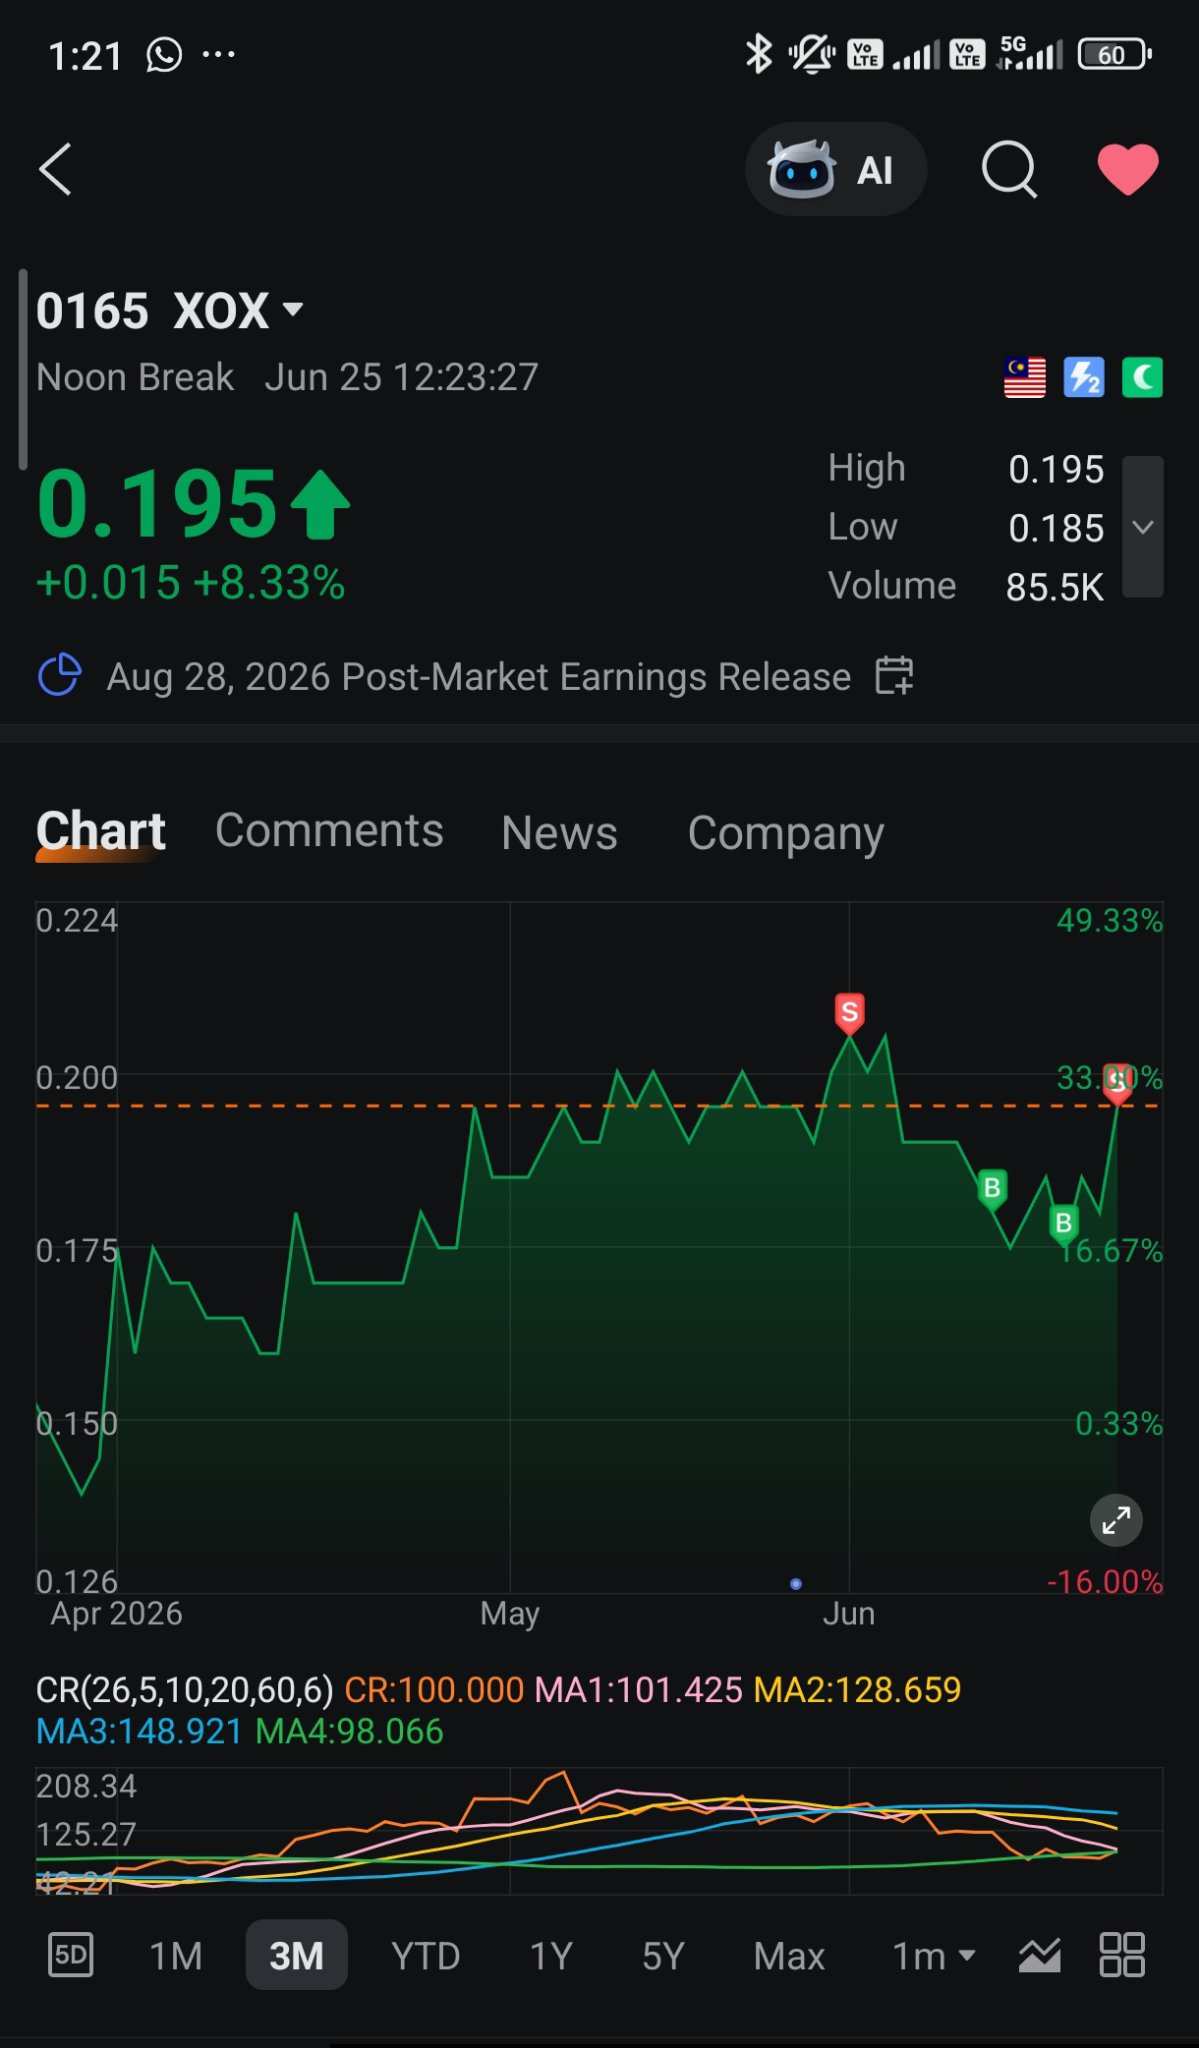Tap the battery indicator showing 60

pyautogui.click(x=1114, y=54)
